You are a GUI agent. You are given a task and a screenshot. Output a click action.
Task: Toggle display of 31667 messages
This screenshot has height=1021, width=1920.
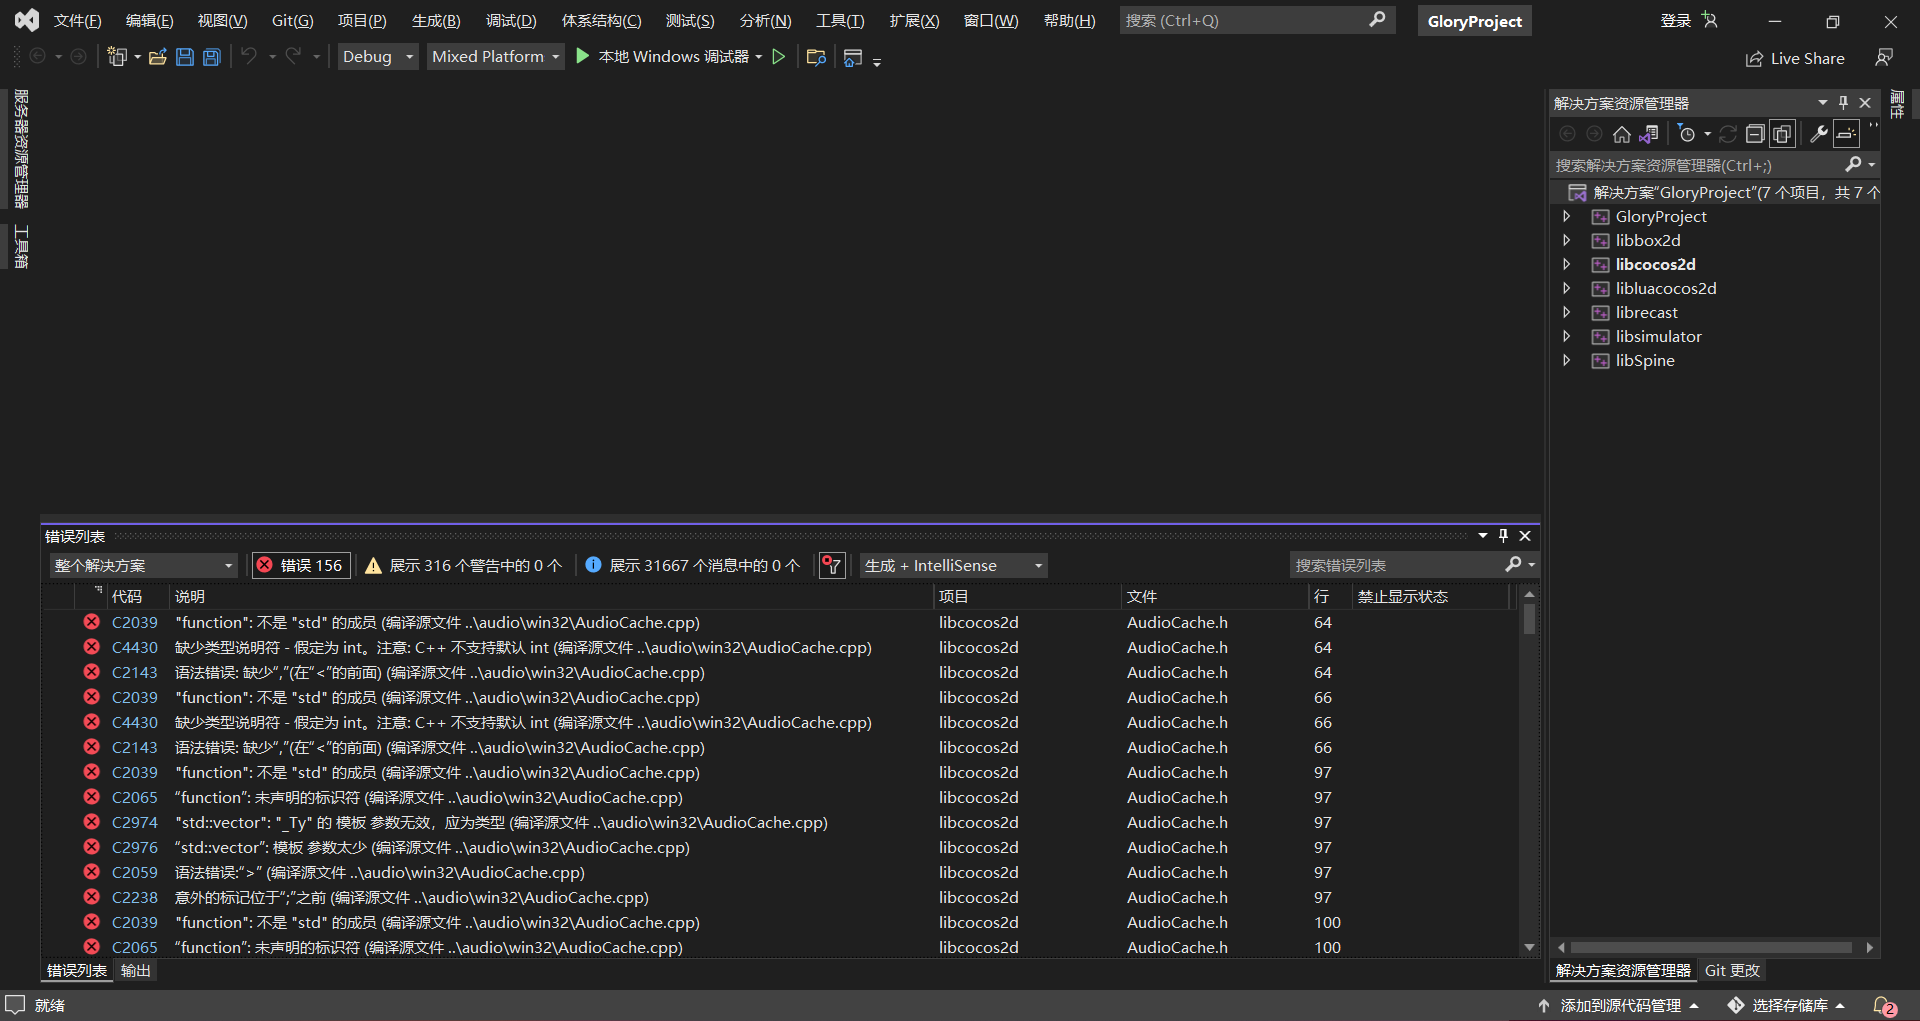click(x=690, y=565)
